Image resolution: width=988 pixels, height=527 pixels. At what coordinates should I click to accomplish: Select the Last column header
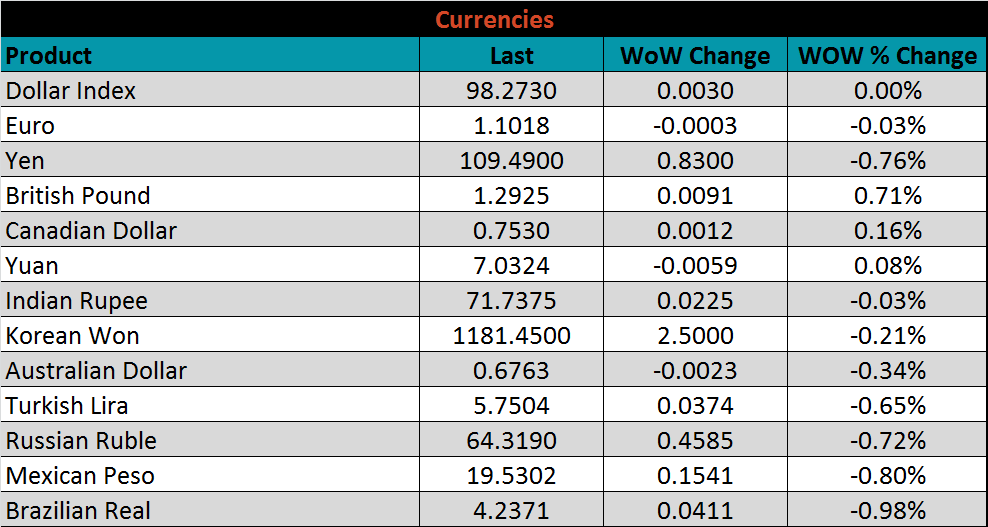[x=511, y=56]
